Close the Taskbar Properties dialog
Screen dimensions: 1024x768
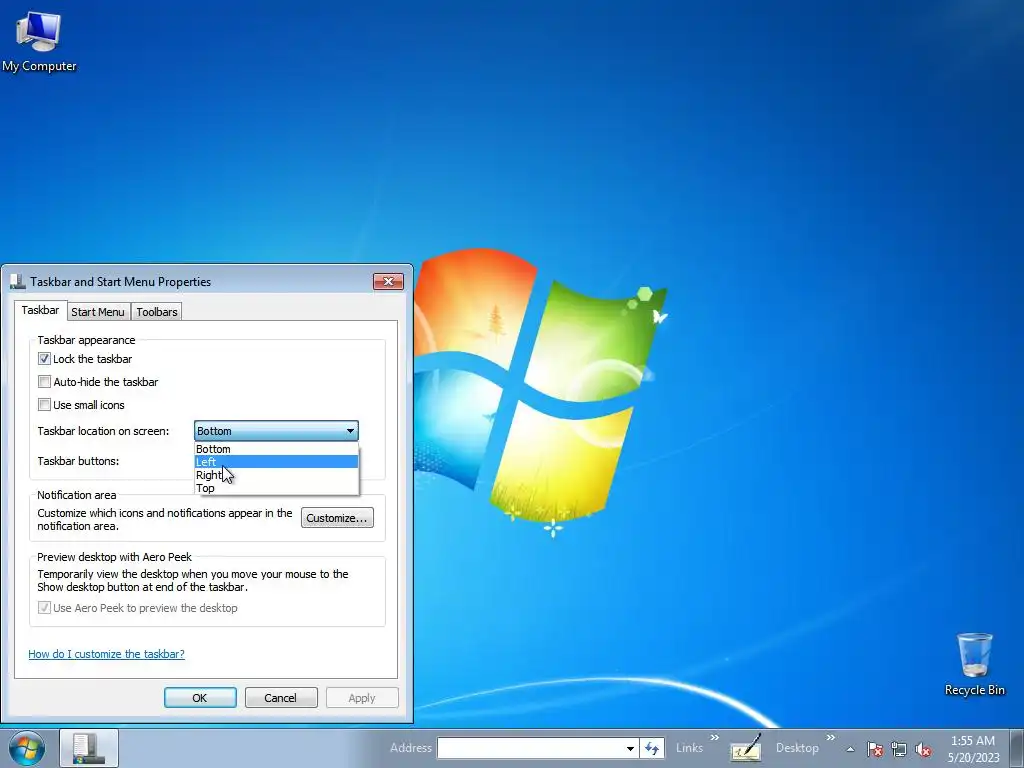[x=389, y=281]
